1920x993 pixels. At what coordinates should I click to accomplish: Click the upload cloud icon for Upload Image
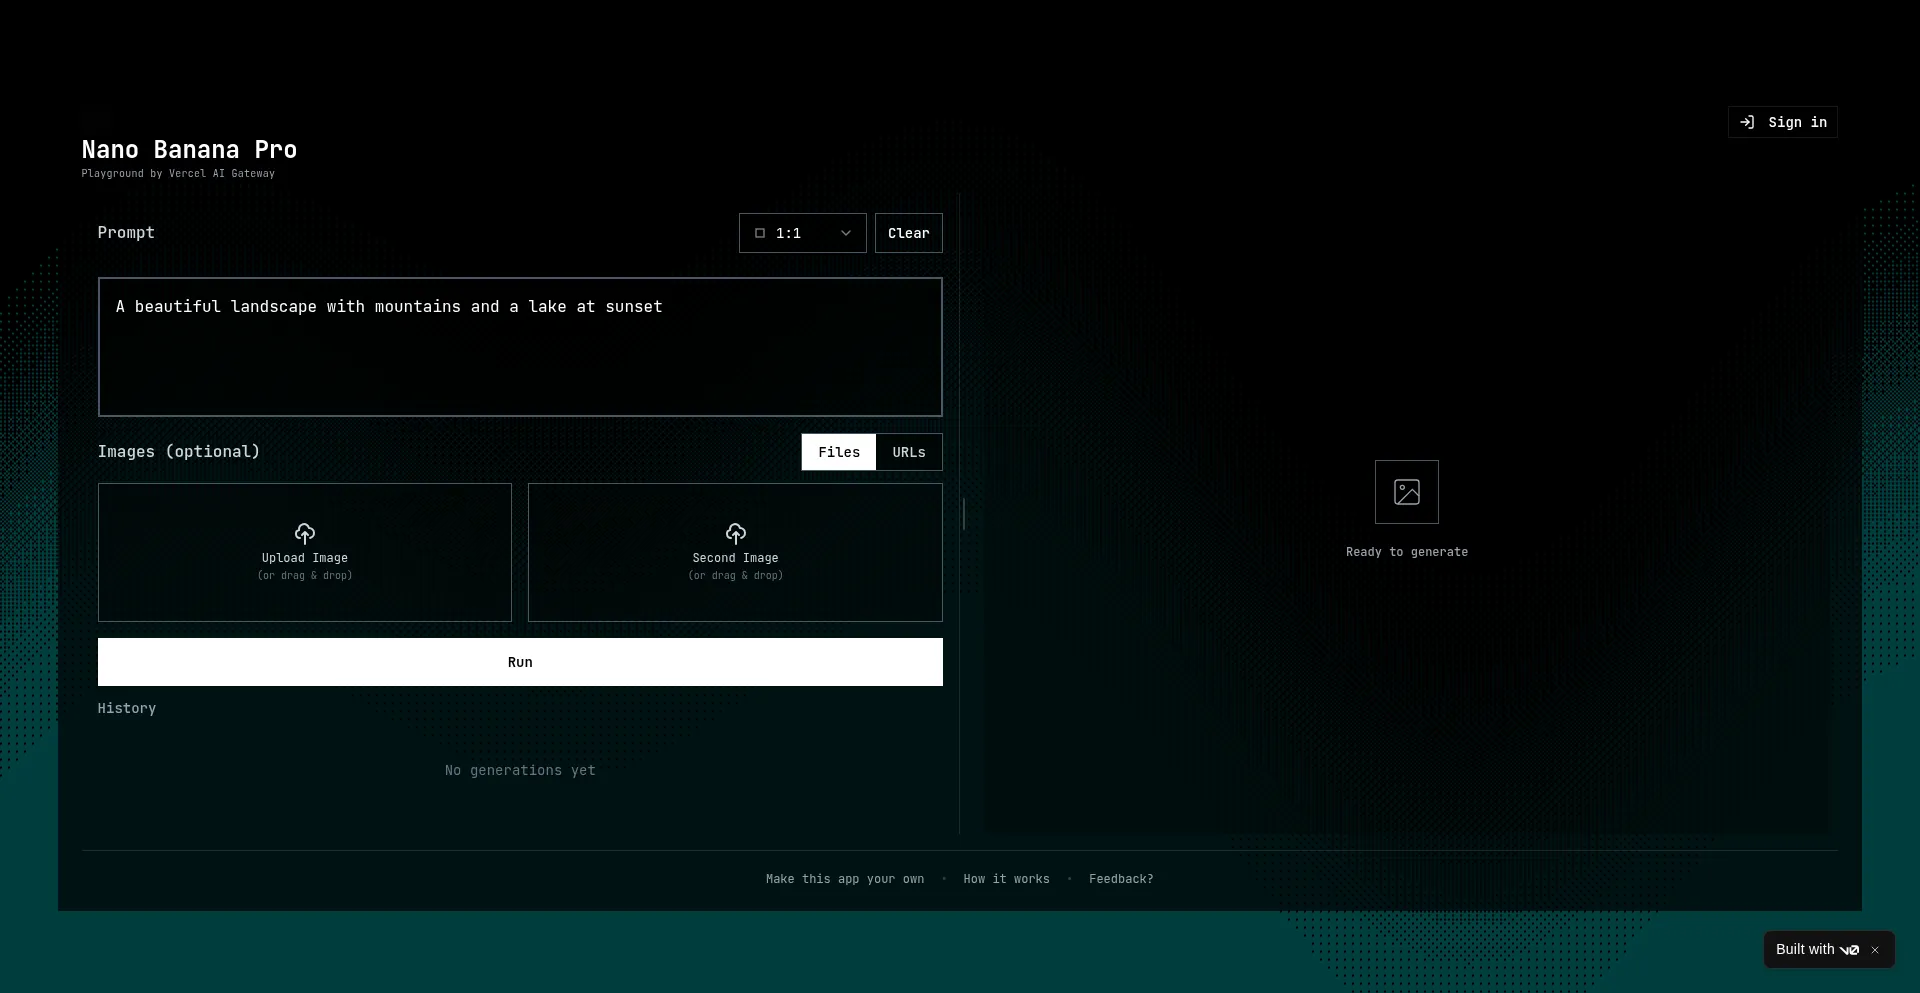coord(305,533)
